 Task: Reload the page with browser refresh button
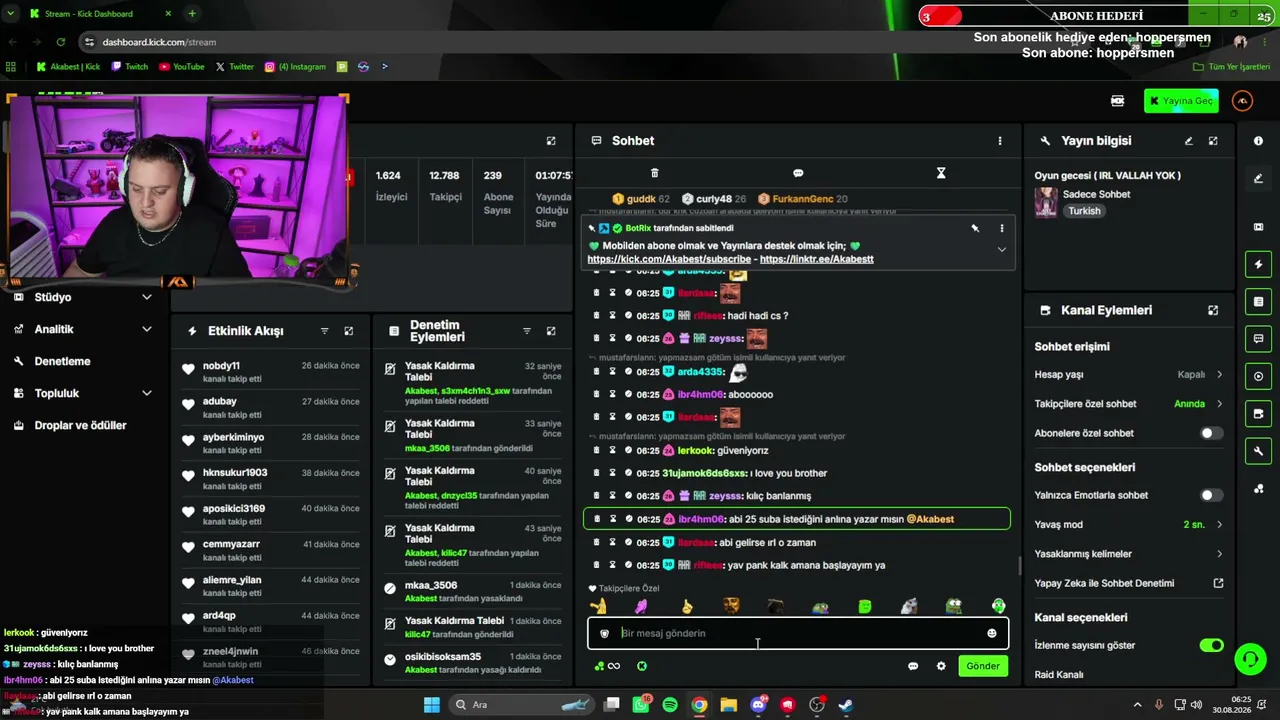click(61, 42)
